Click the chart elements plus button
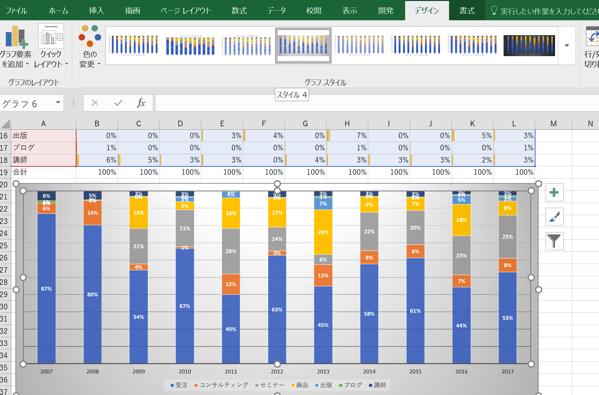Viewport: 599px width, 395px height. pyautogui.click(x=554, y=193)
